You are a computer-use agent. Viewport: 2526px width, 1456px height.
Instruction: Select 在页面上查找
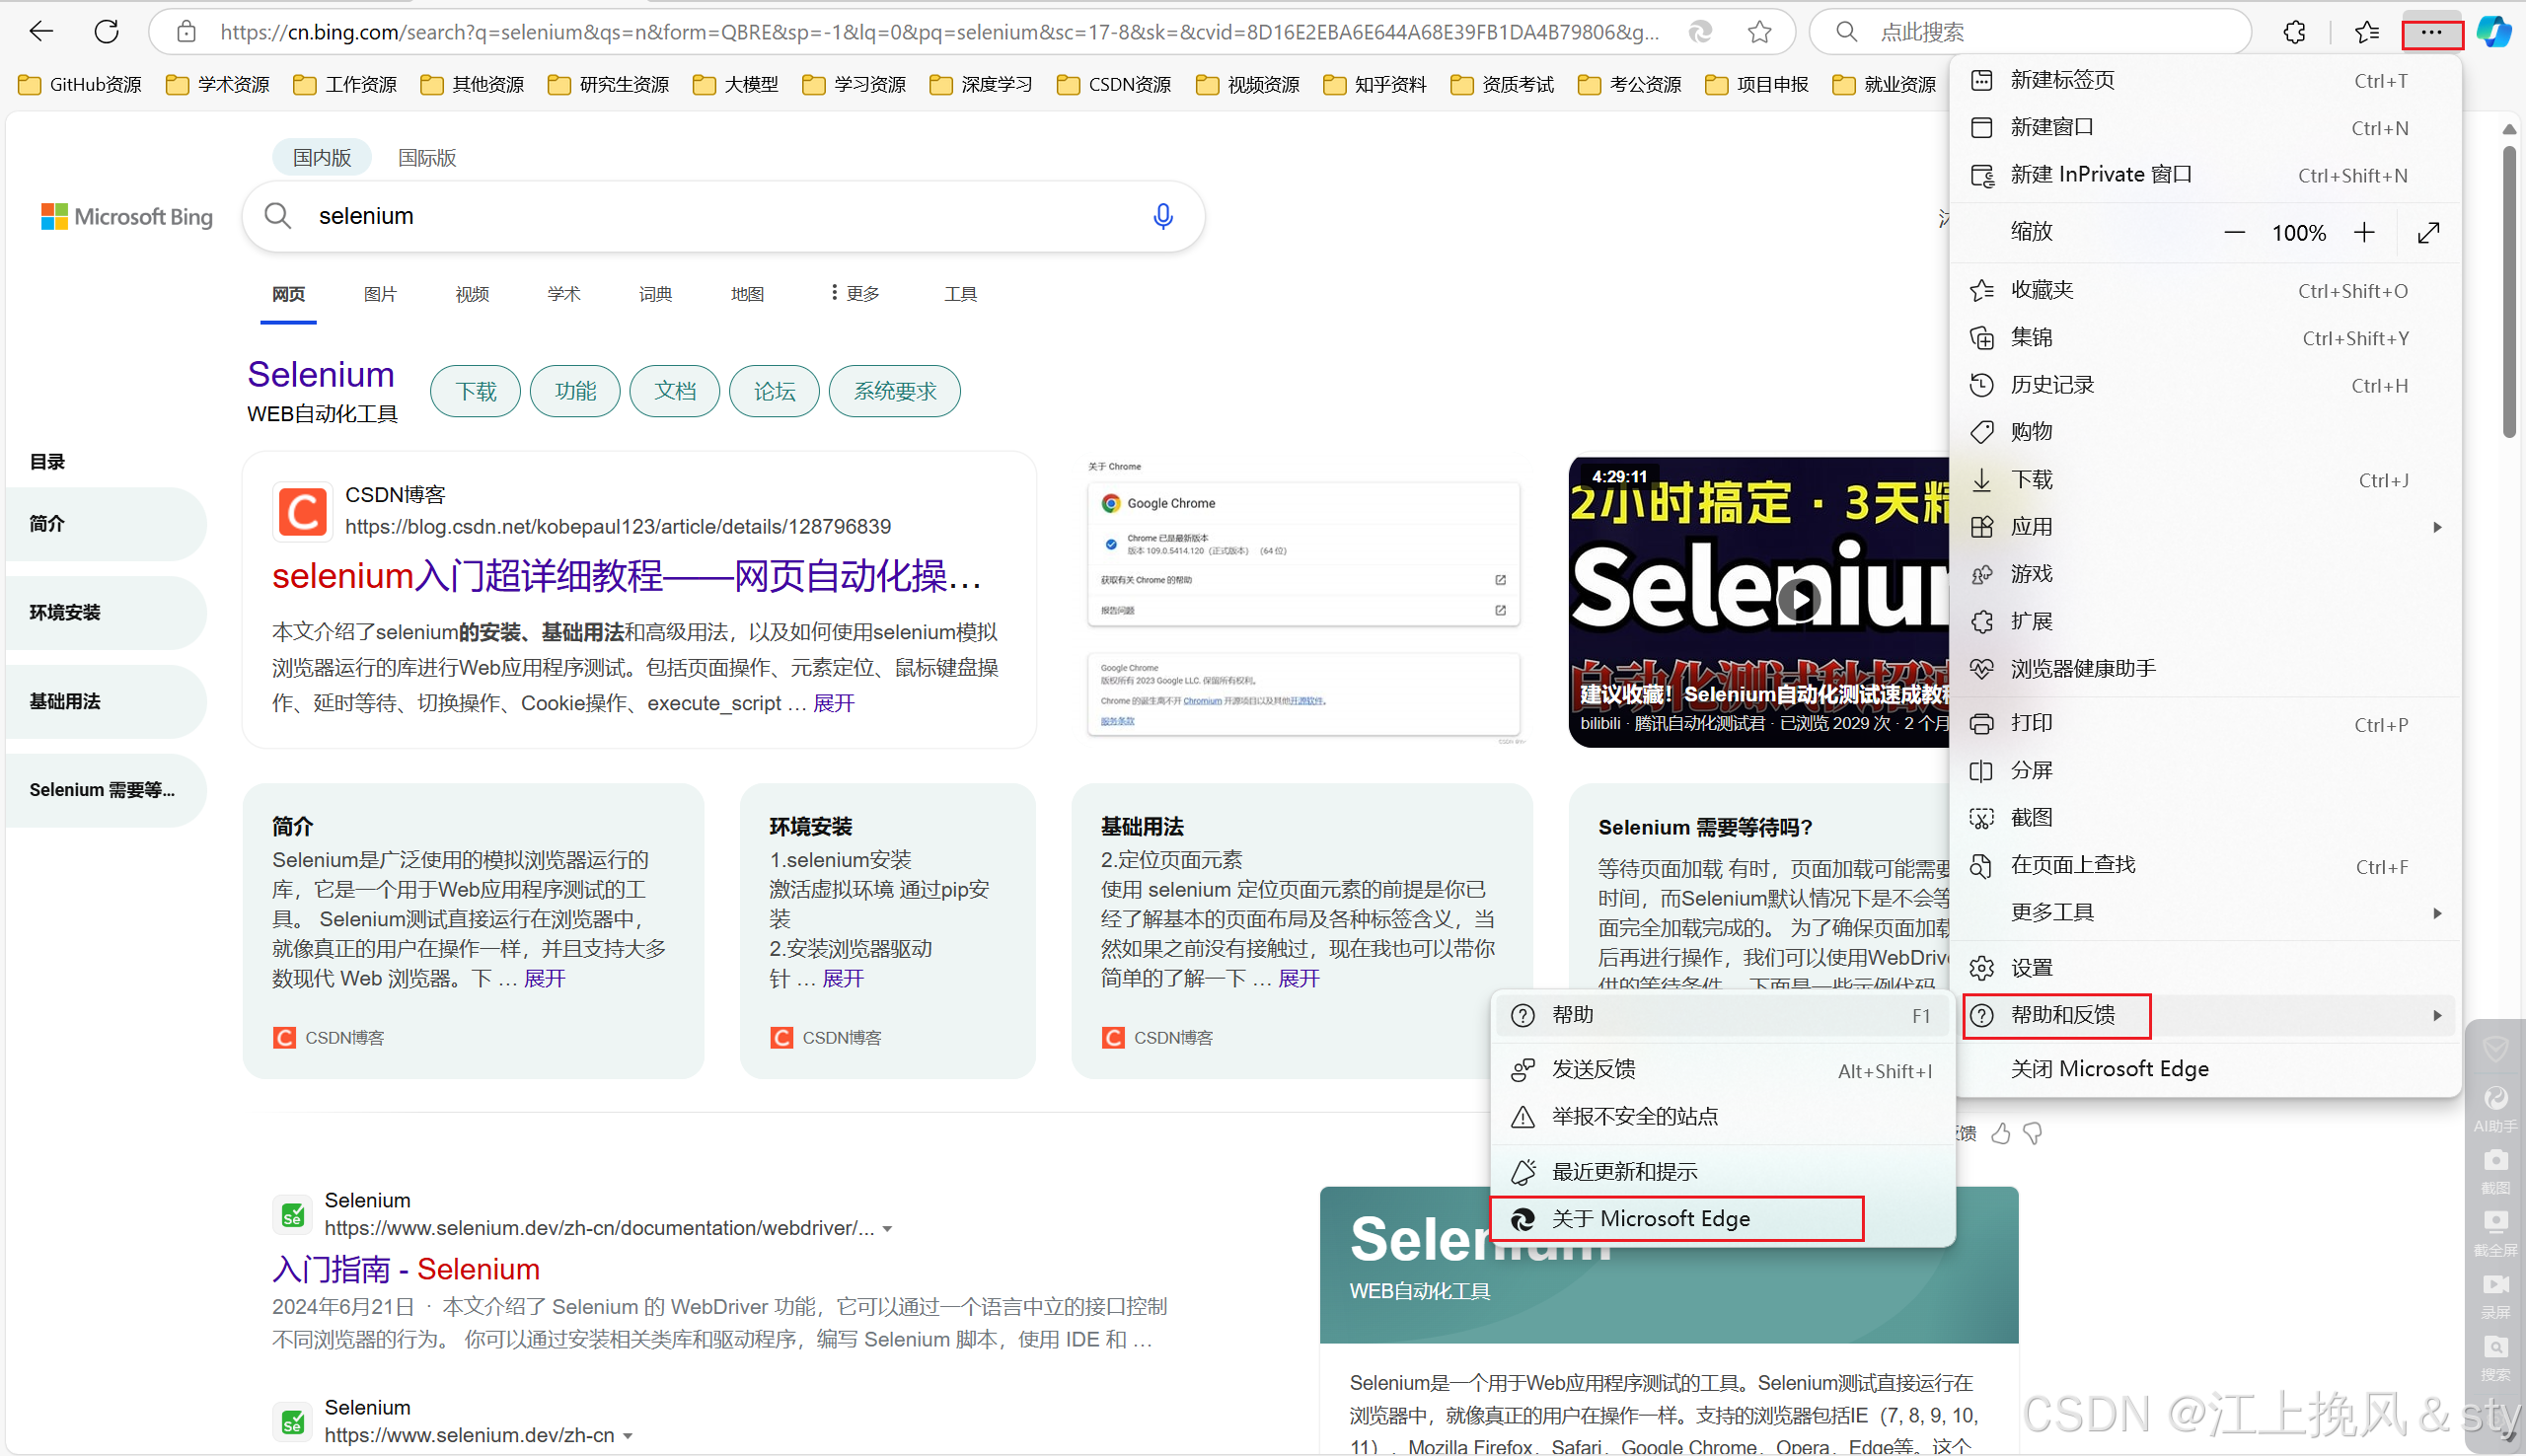[2205, 866]
